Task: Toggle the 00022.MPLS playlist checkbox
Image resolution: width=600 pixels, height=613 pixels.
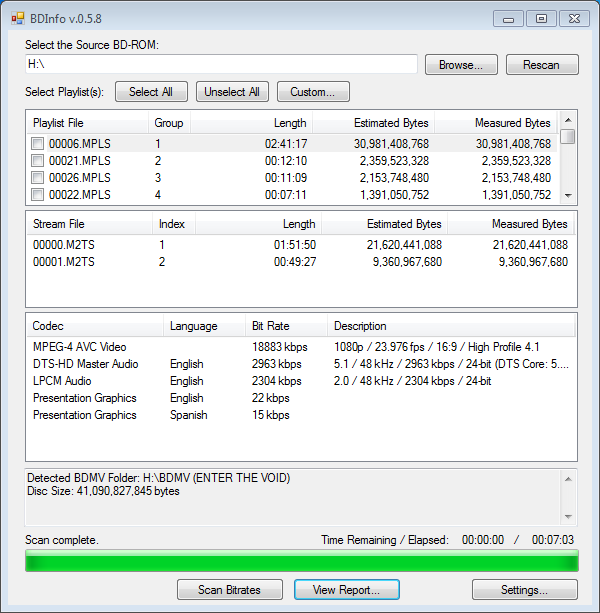Action: 38,195
